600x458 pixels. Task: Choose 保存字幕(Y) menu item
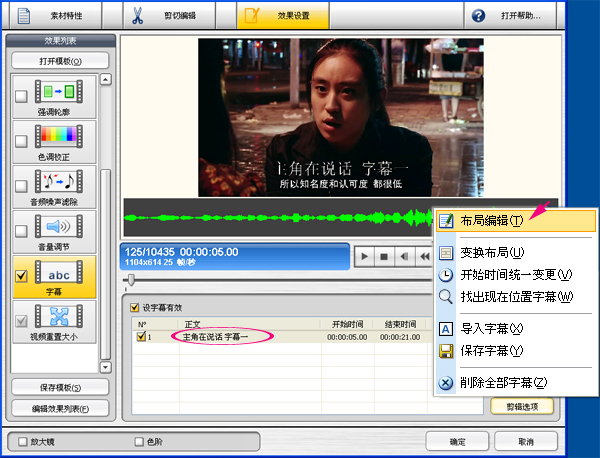[516, 350]
